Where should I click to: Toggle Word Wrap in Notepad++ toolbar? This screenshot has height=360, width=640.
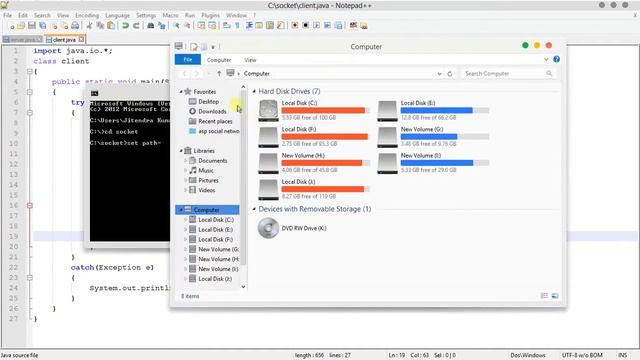click(x=227, y=26)
